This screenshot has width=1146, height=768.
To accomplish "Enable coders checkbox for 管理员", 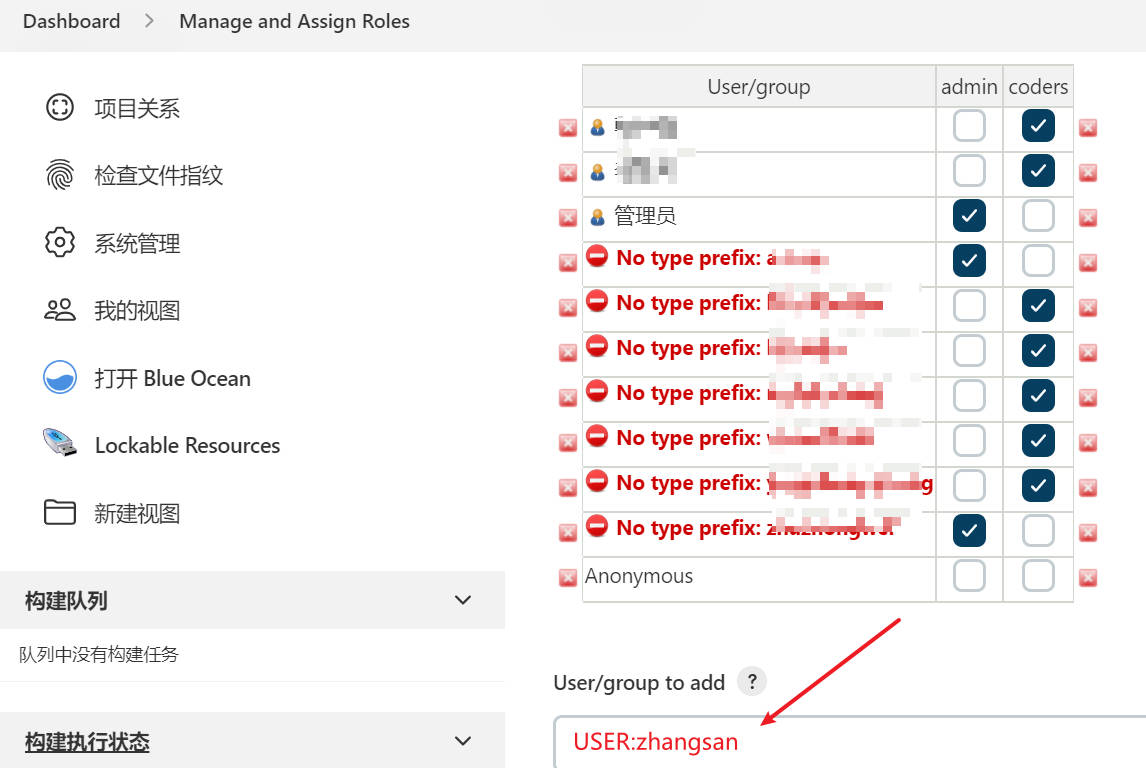I will click(x=1038, y=216).
